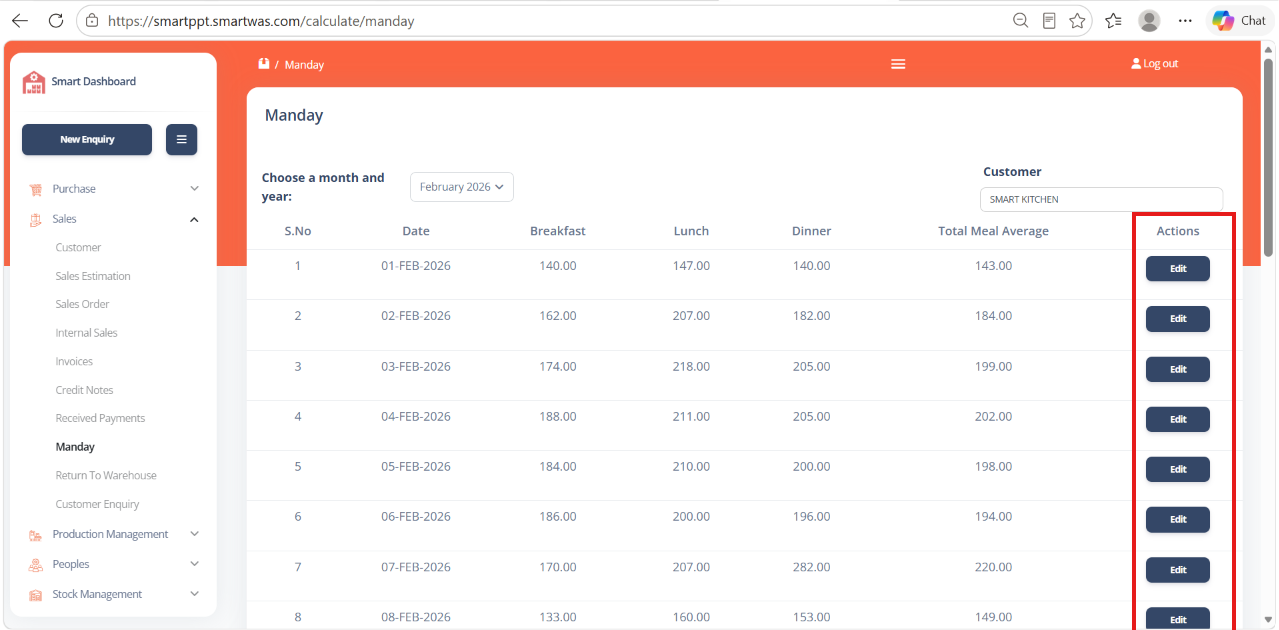Add this page to favorites star

(x=1077, y=20)
